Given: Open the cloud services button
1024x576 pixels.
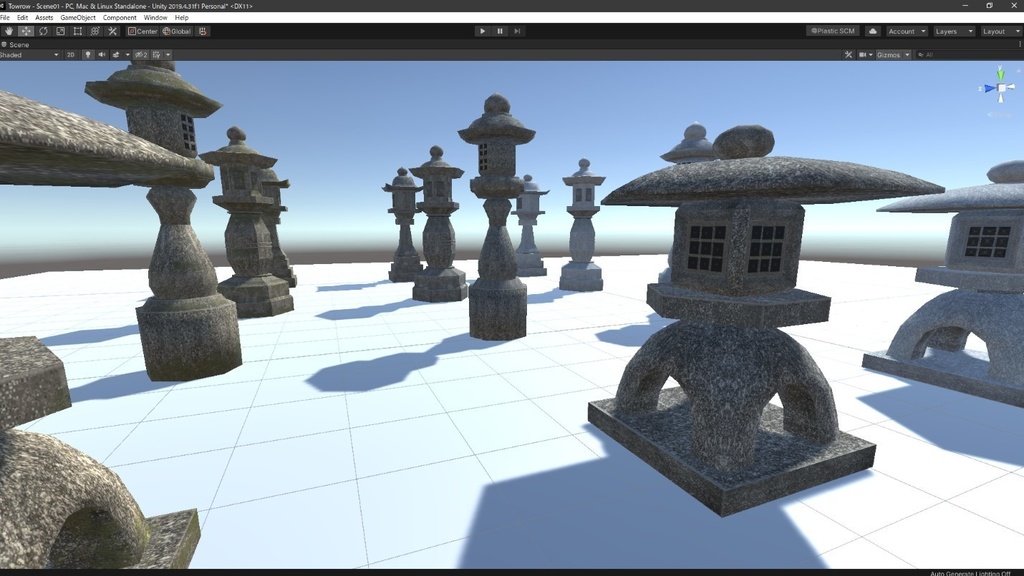Looking at the screenshot, I should (872, 31).
